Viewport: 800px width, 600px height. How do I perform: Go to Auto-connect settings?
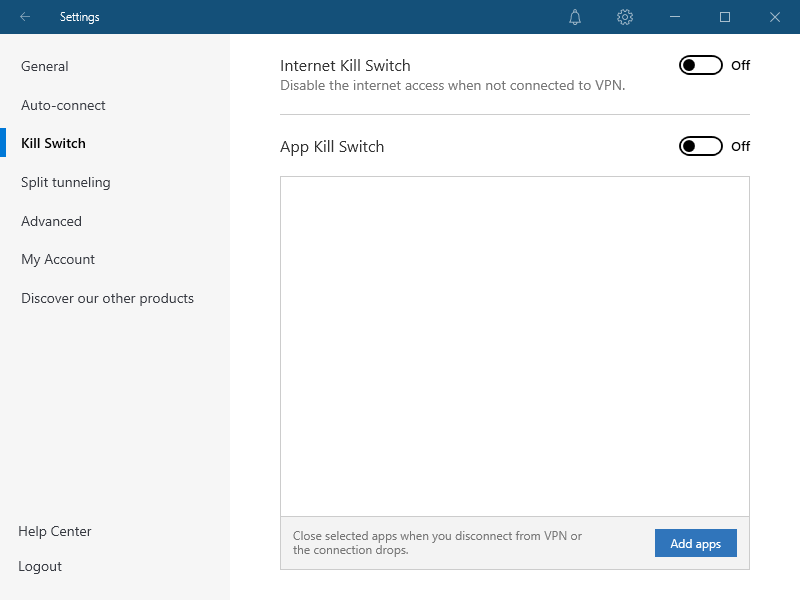point(63,105)
